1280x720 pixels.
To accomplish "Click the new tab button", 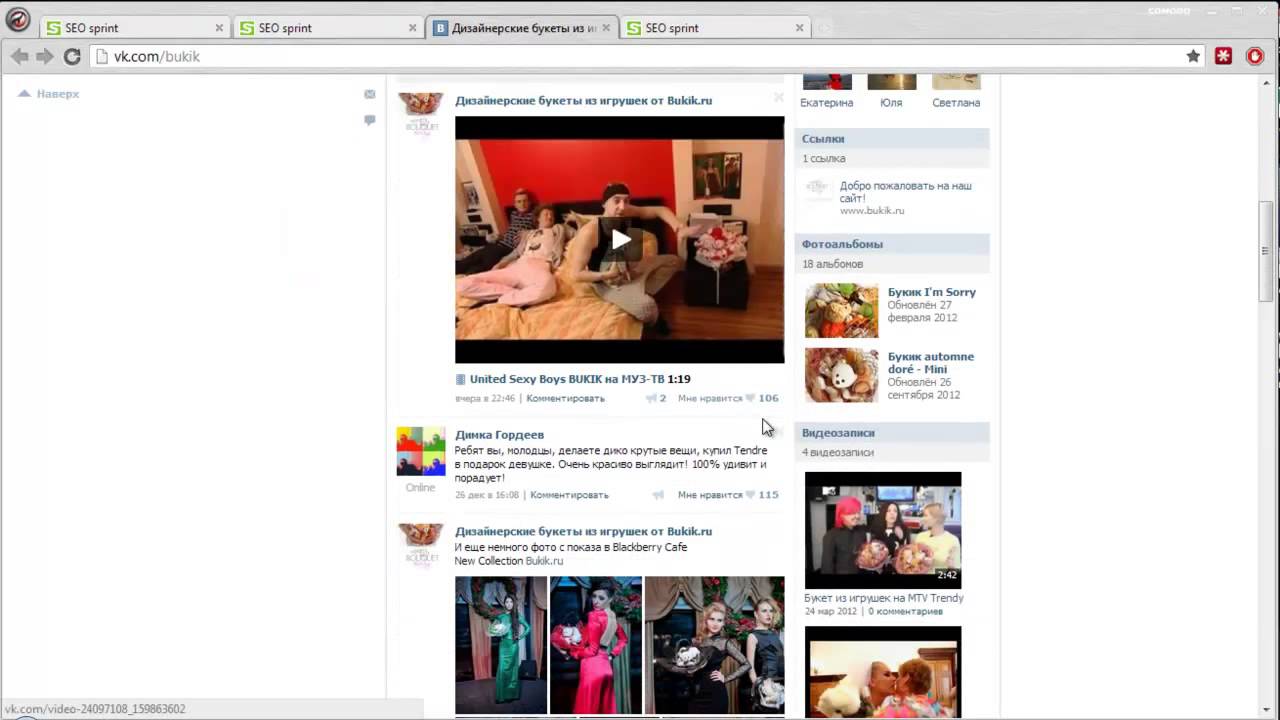I will (x=826, y=29).
